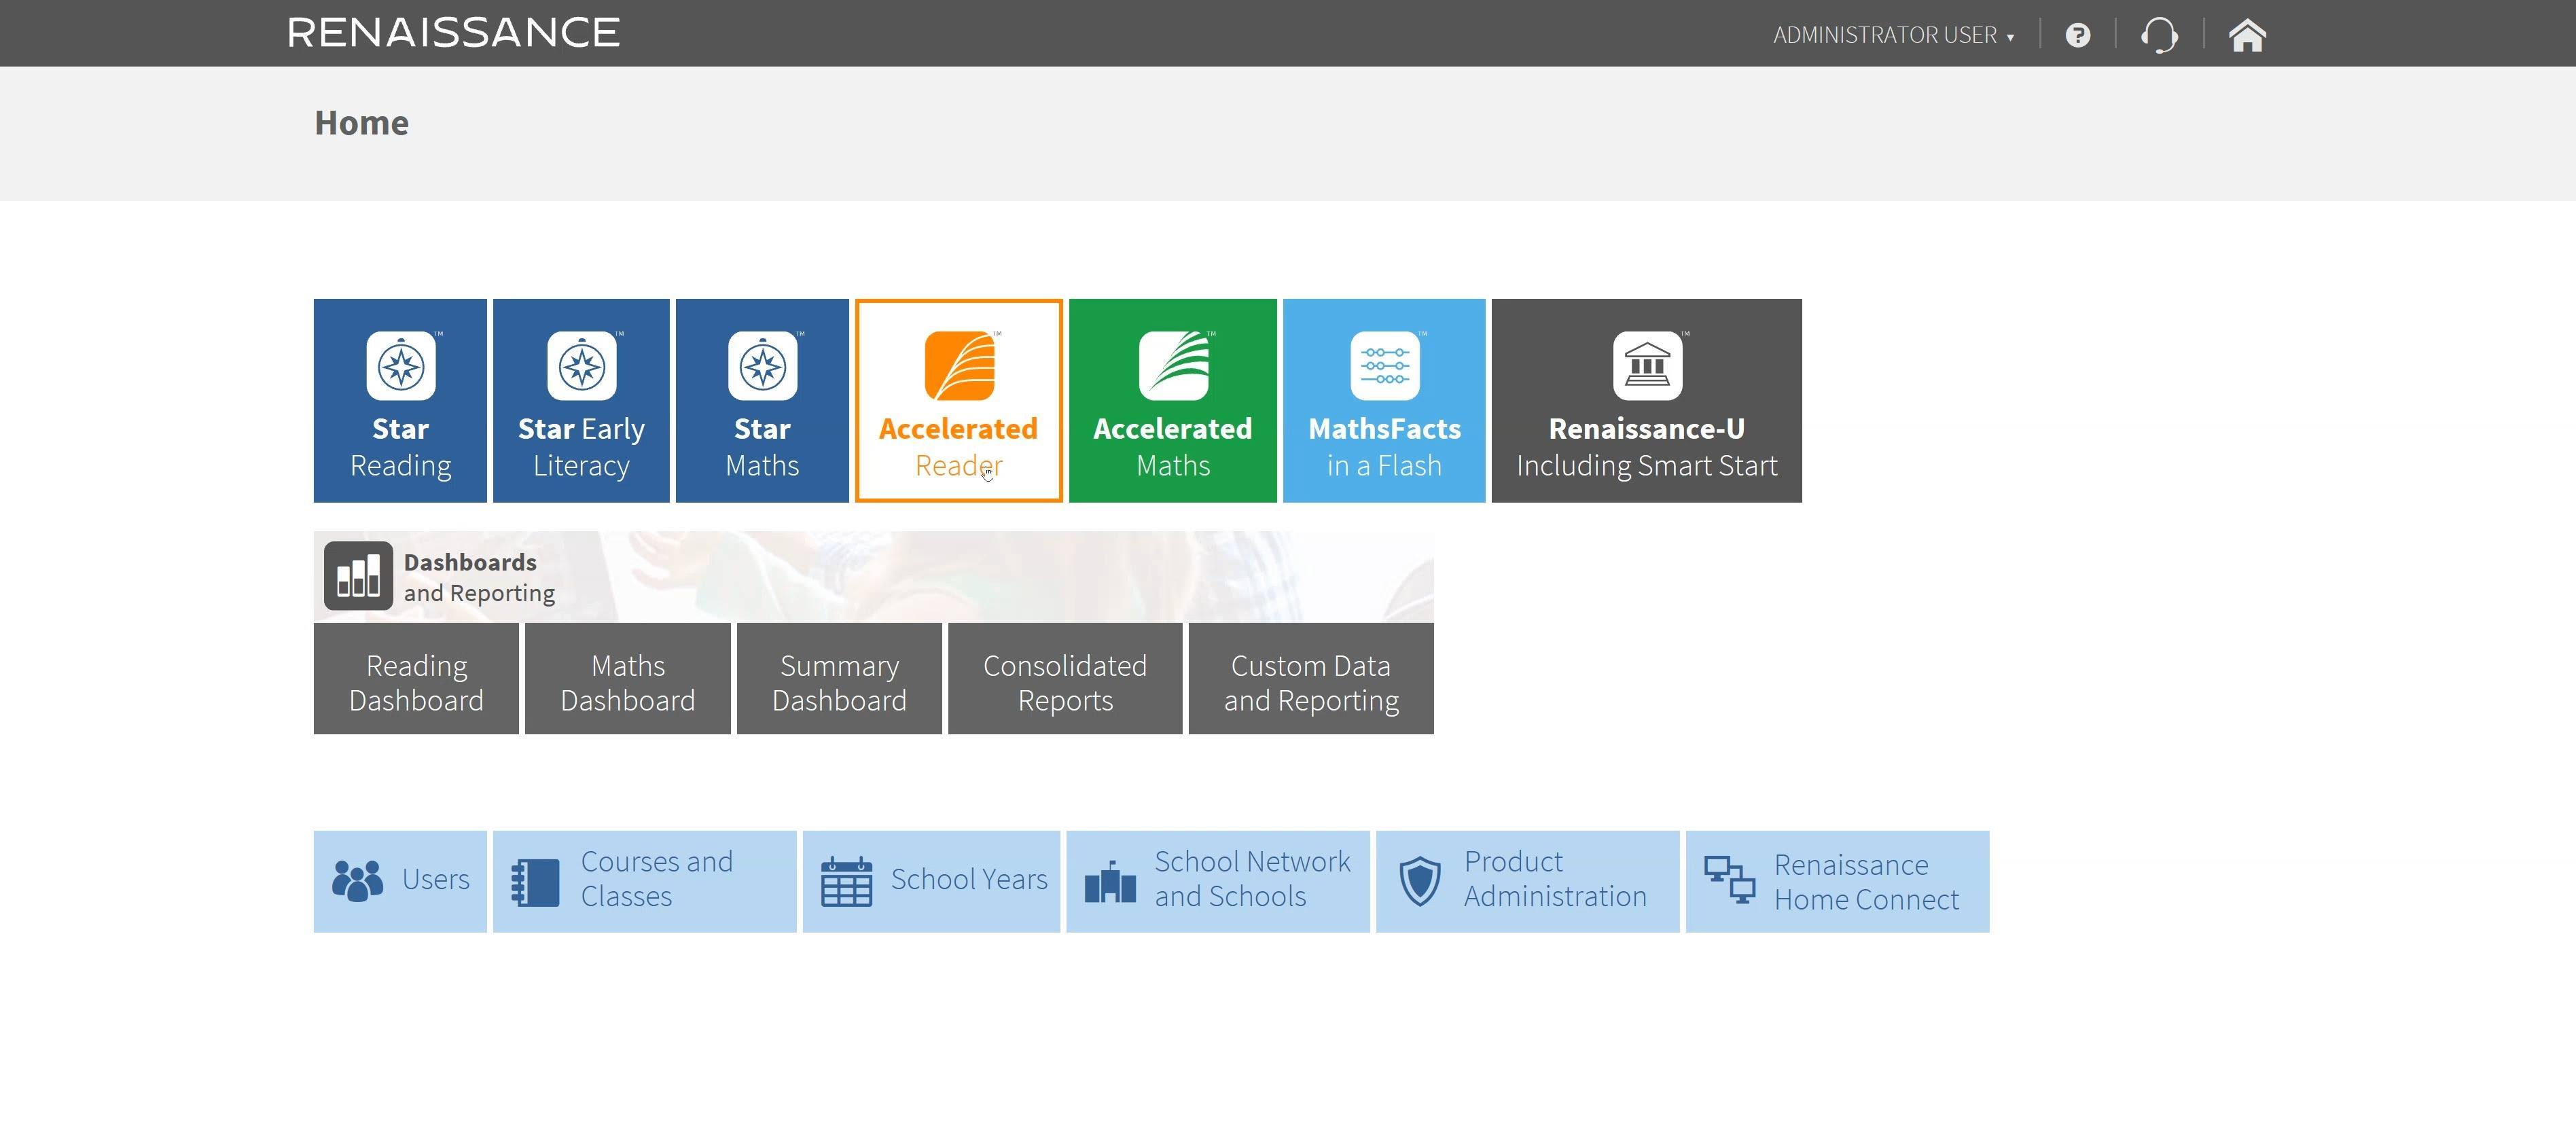Expand the Administrator User dropdown menu

point(1894,36)
